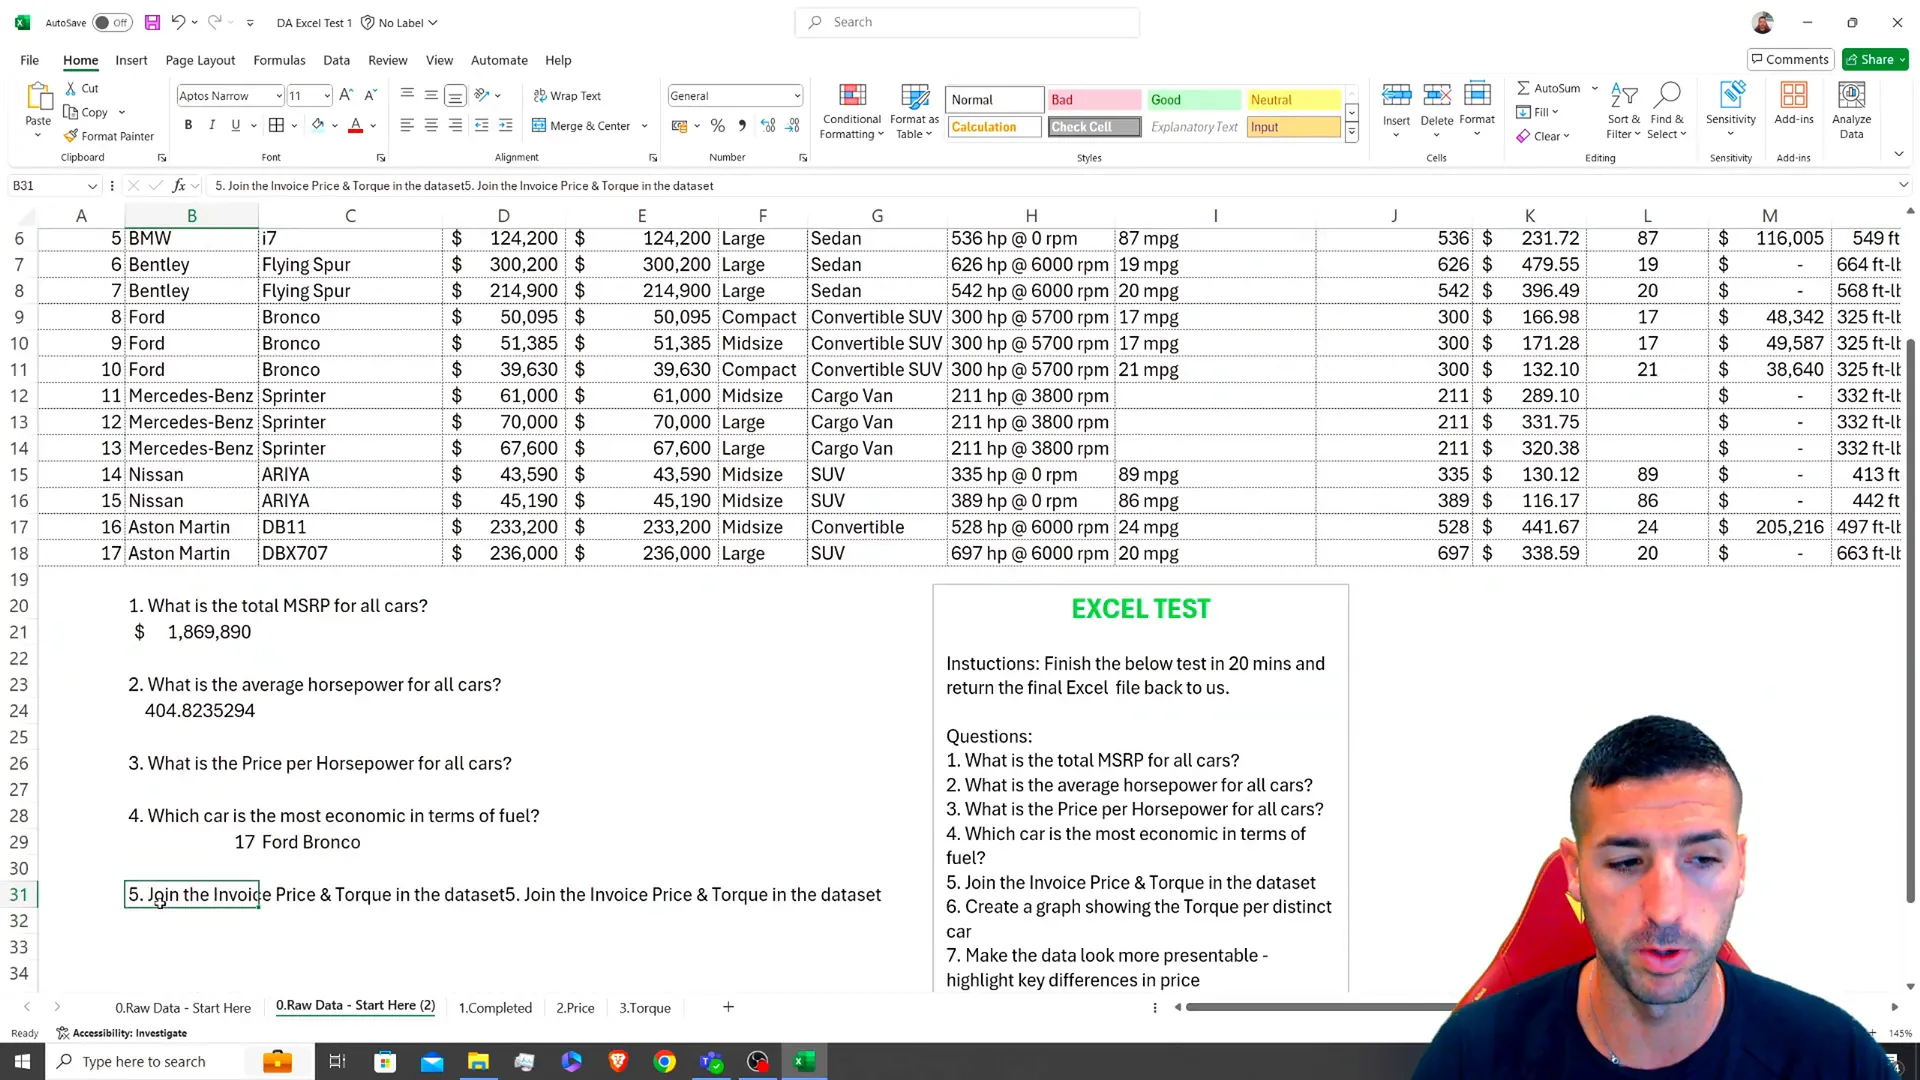Image resolution: width=1920 pixels, height=1080 pixels.
Task: Click the ribbon Search box
Action: (x=967, y=22)
